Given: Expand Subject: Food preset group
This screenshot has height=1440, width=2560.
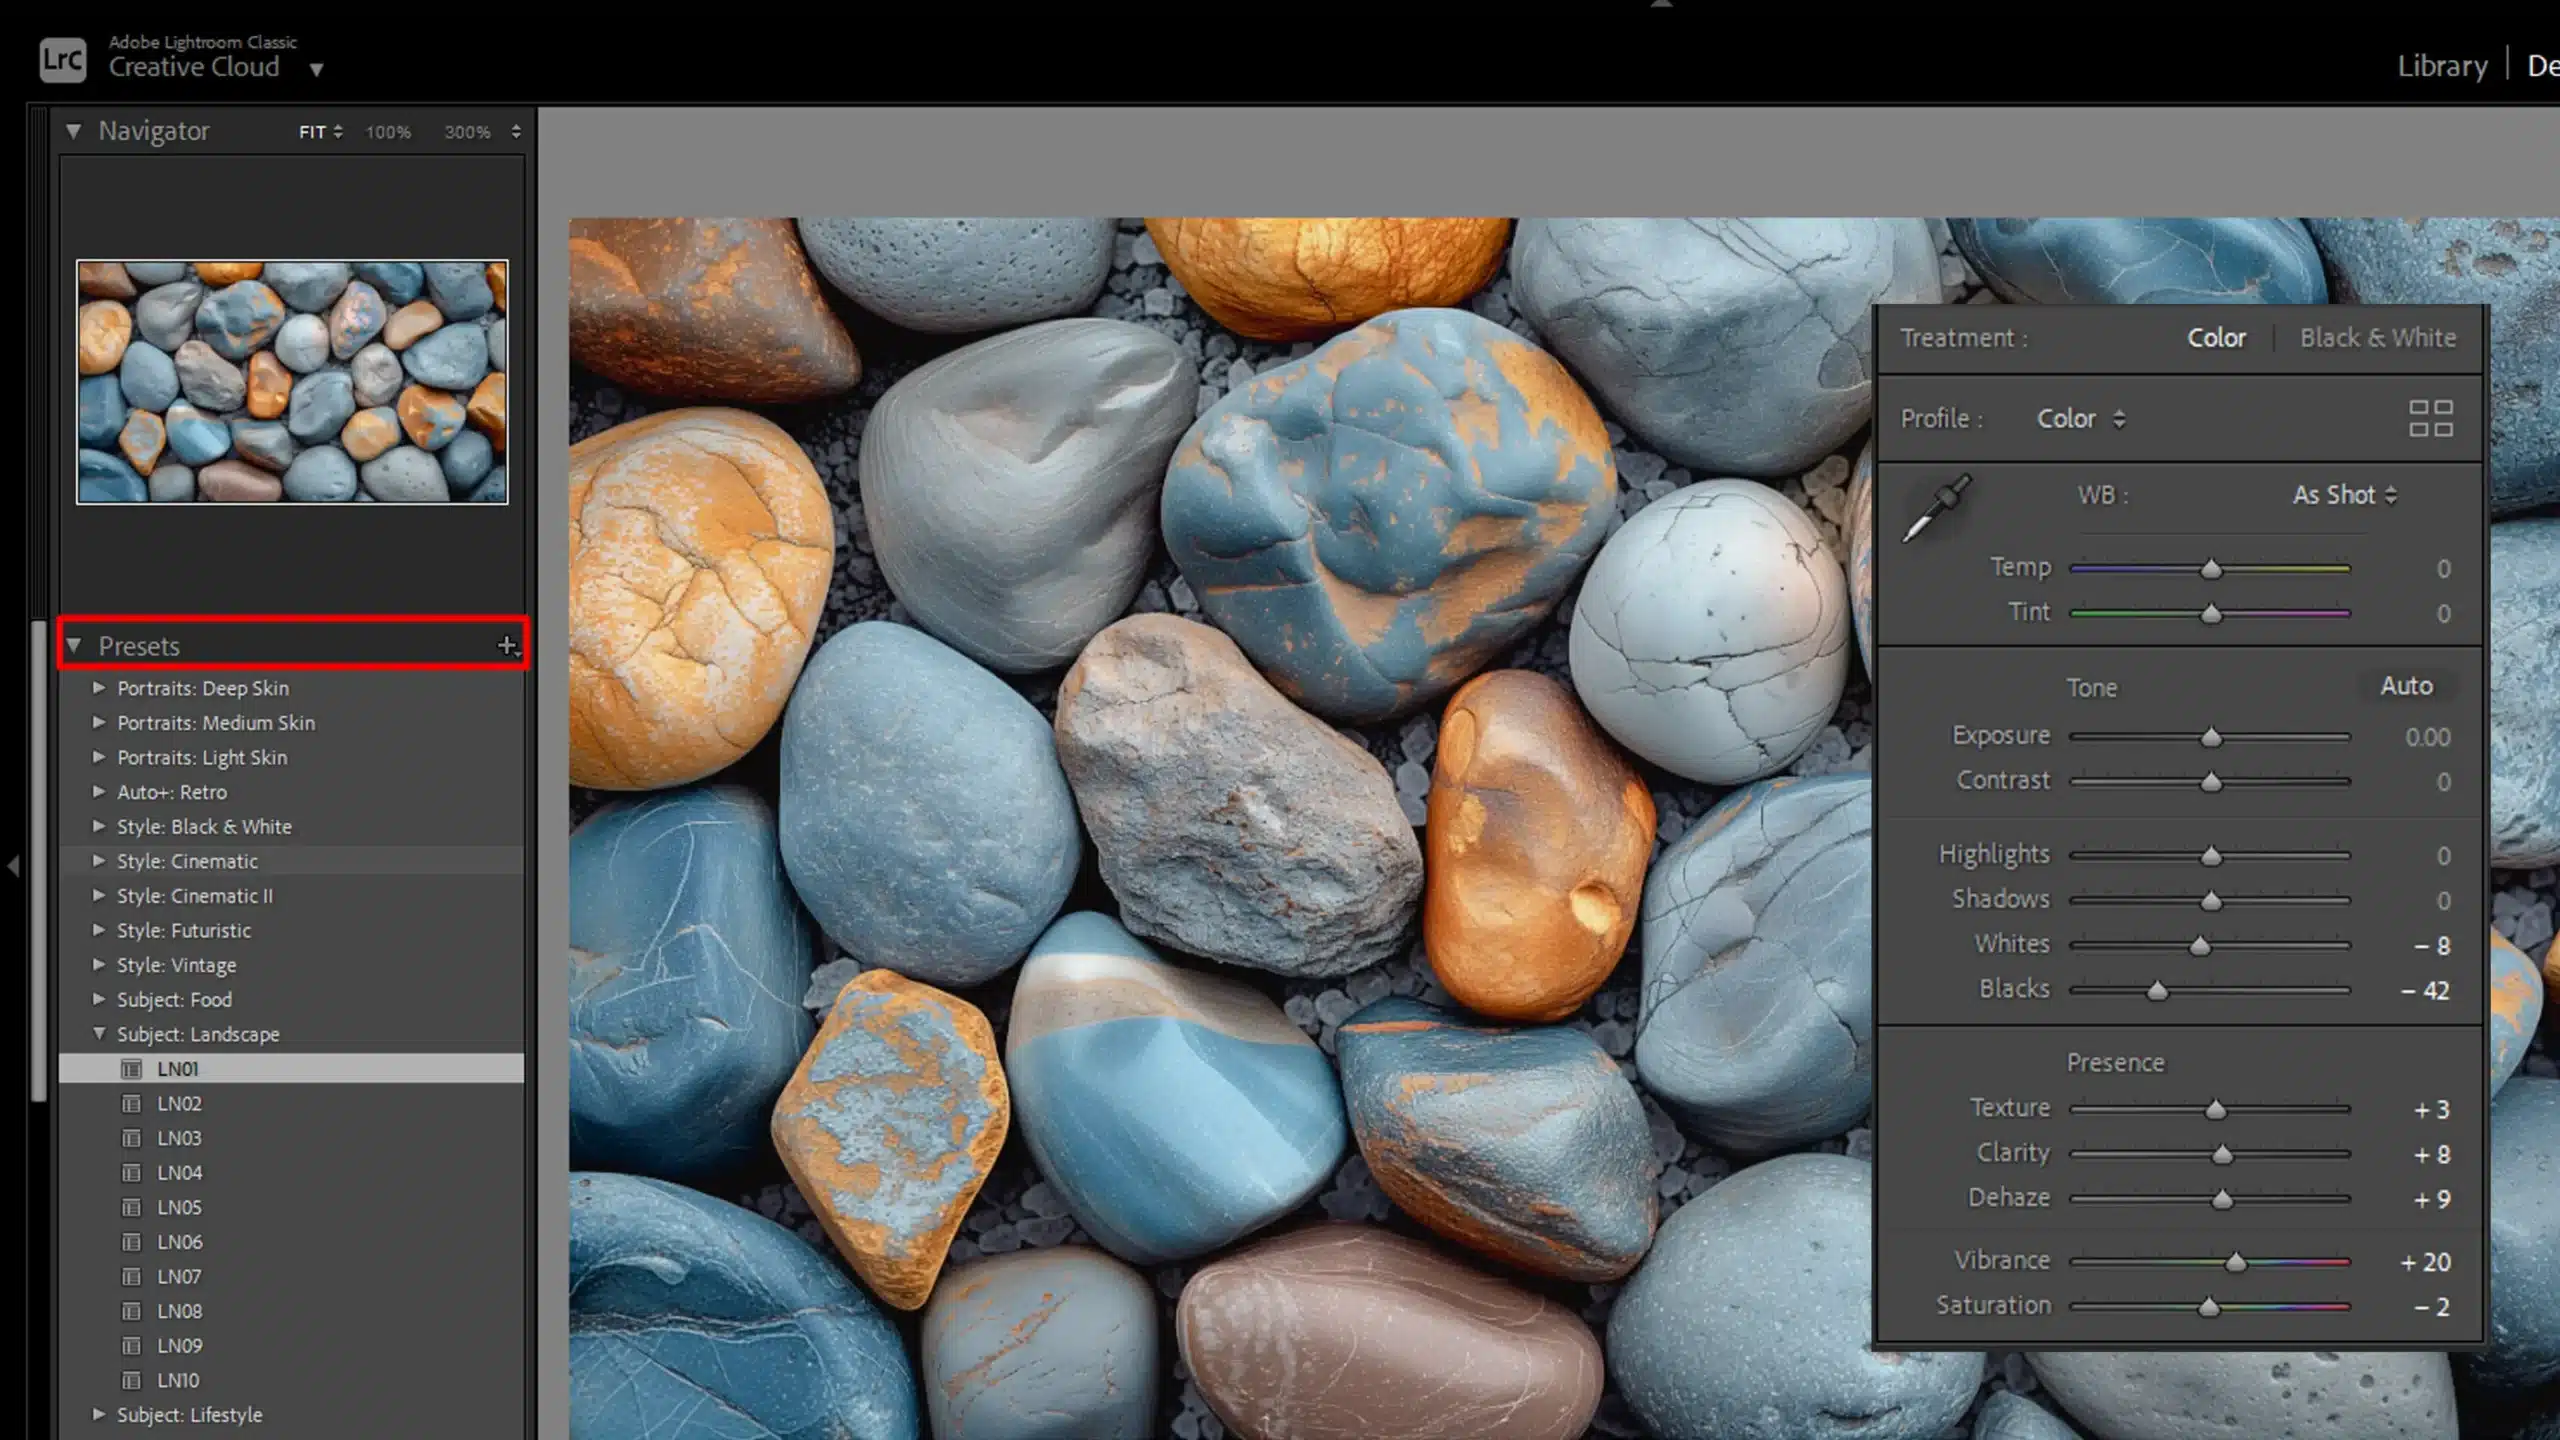Looking at the screenshot, I should 99,999.
